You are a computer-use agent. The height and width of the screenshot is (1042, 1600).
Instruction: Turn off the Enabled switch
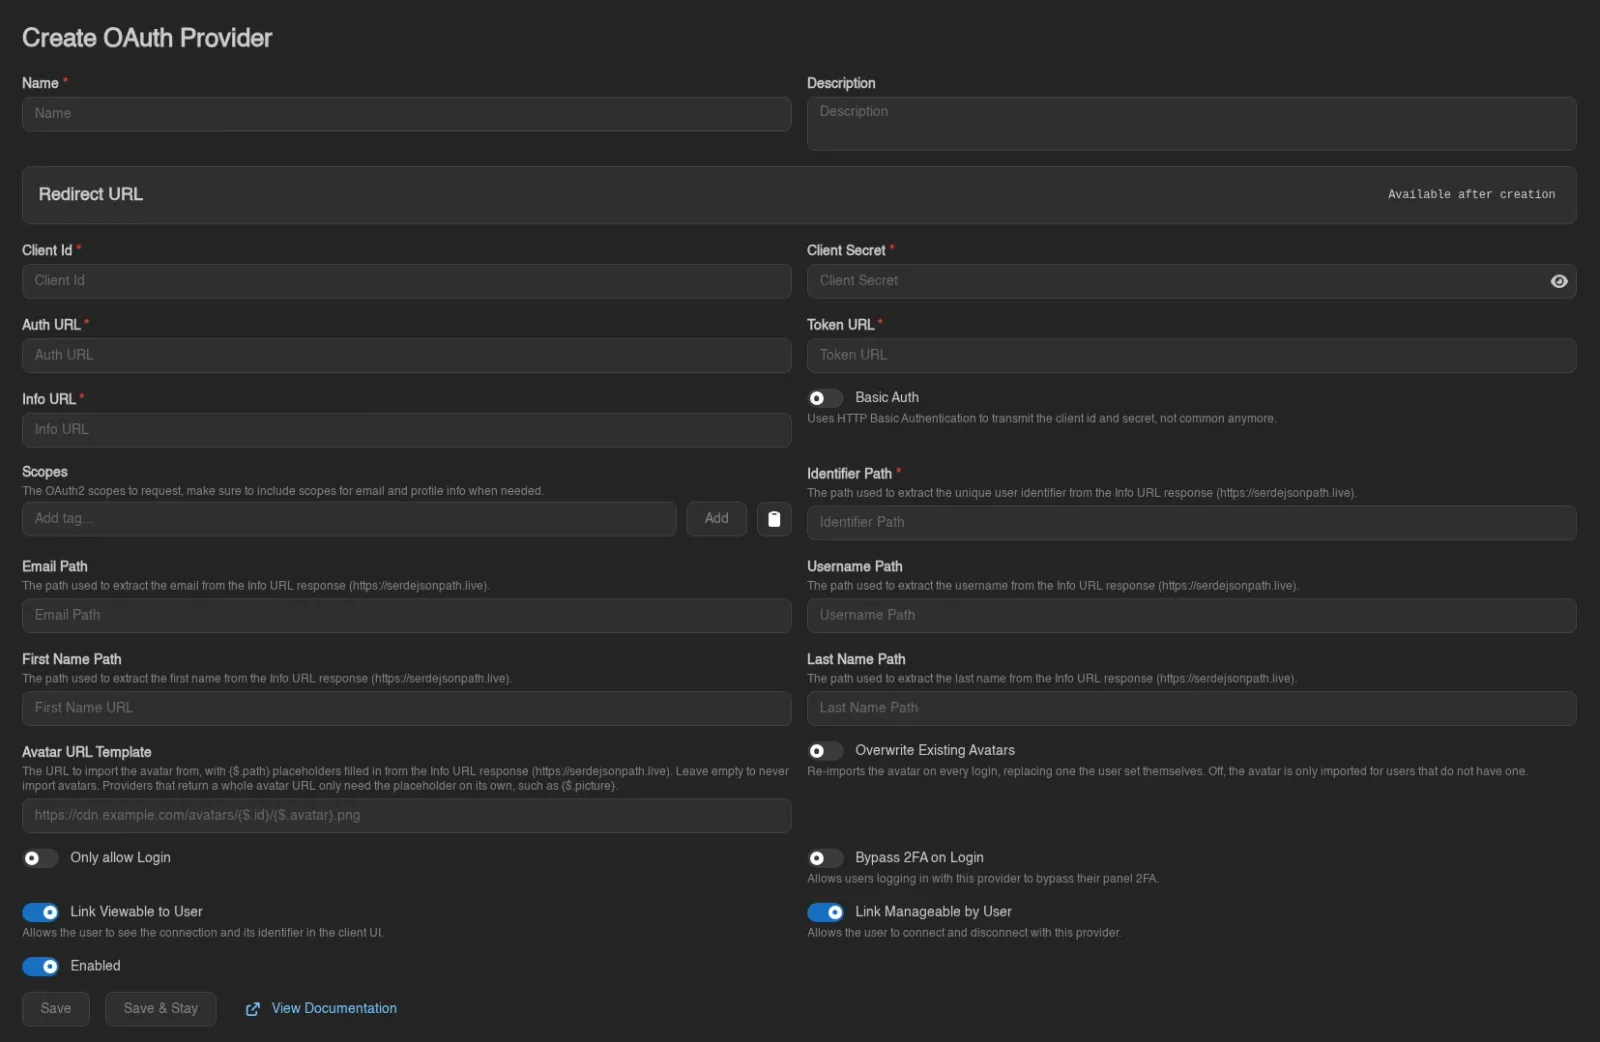click(40, 966)
